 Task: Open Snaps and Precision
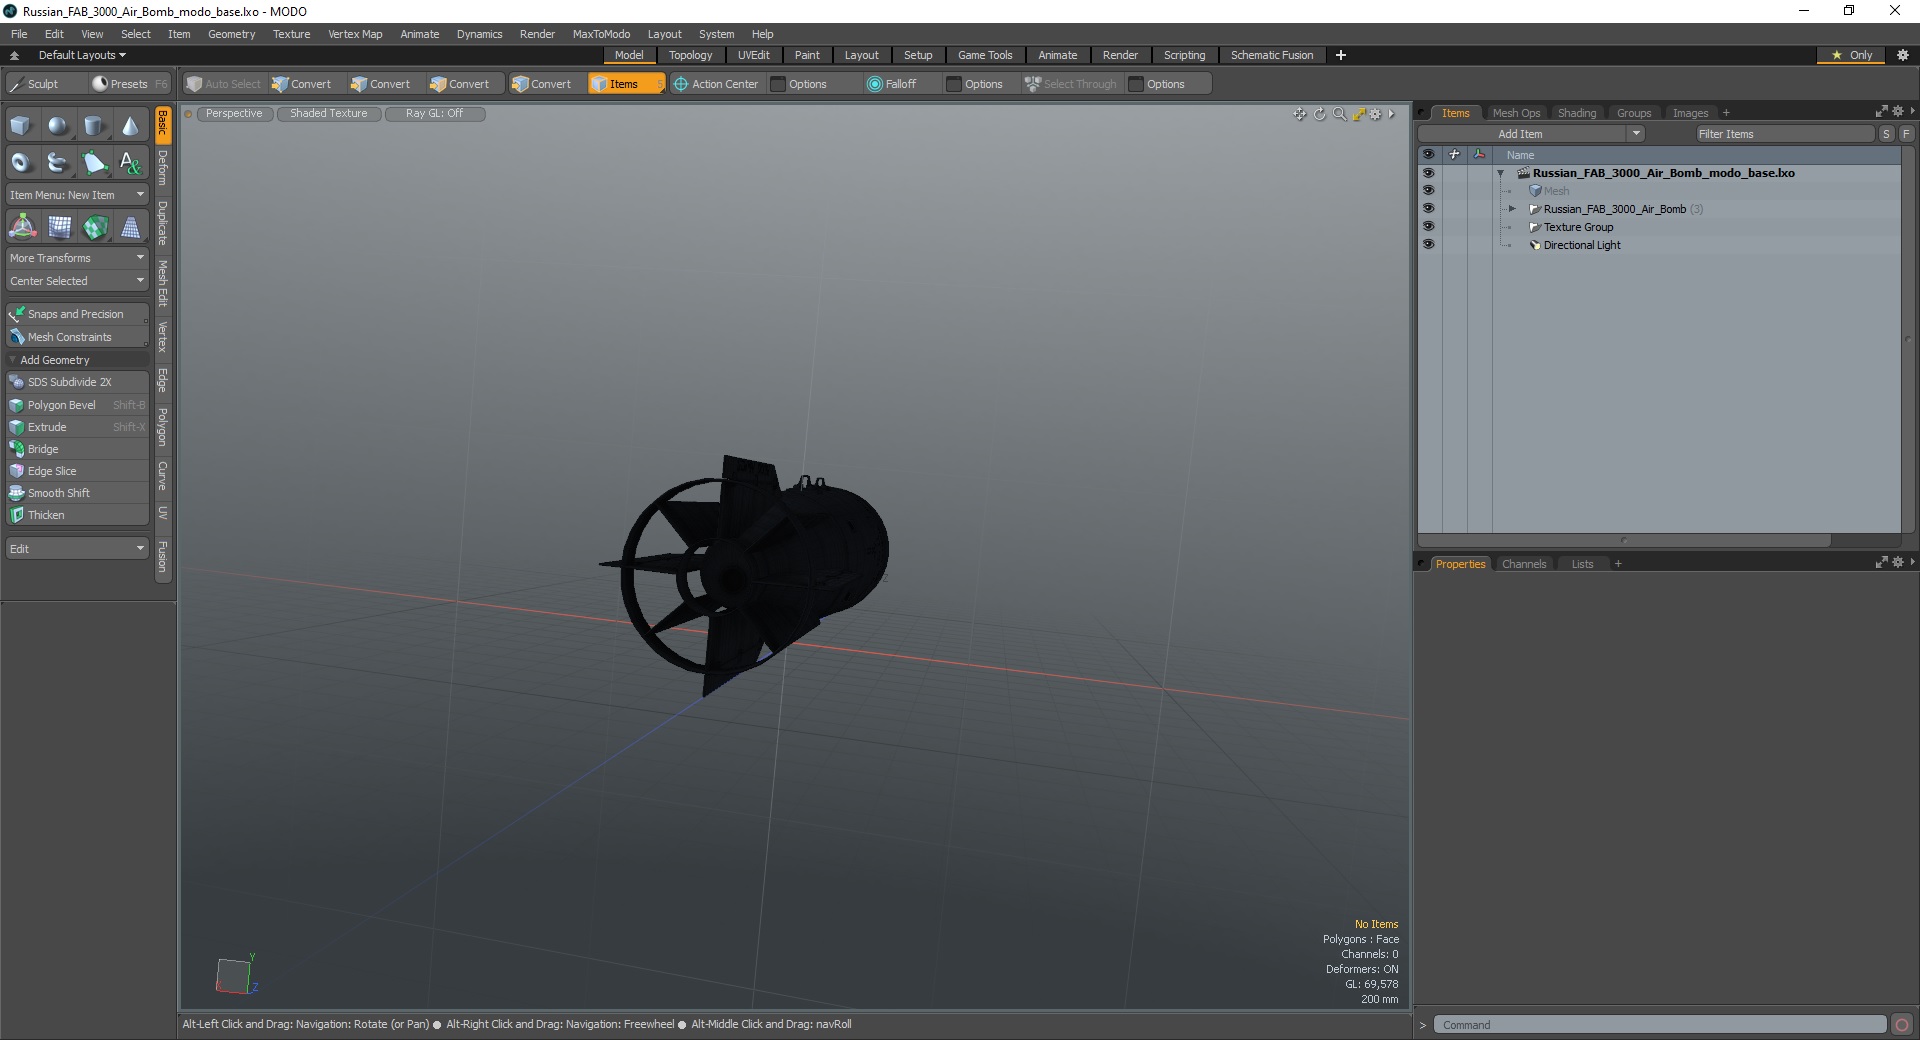(77, 314)
